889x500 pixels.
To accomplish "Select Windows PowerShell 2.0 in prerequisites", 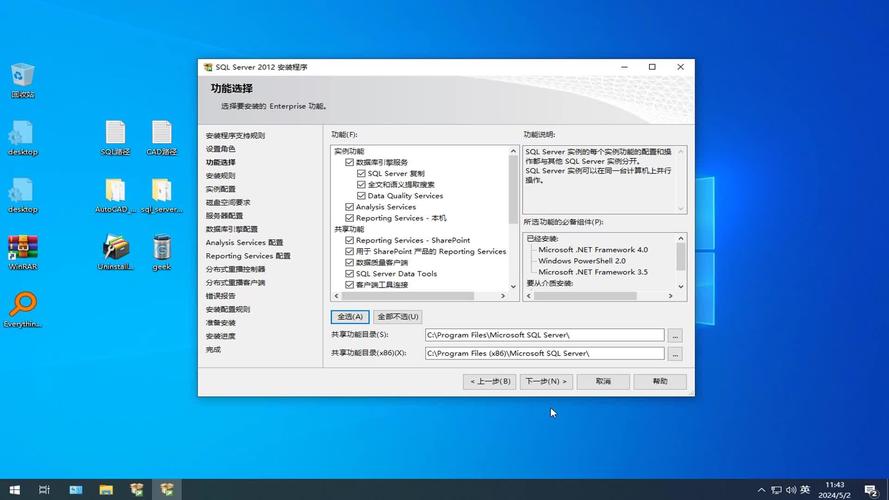I will click(582, 261).
